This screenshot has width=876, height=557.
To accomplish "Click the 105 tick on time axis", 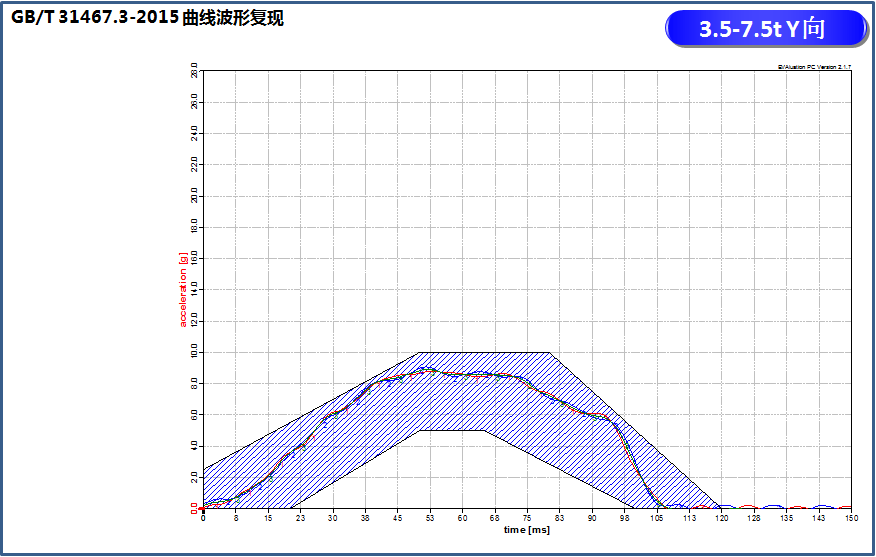I will tap(657, 518).
